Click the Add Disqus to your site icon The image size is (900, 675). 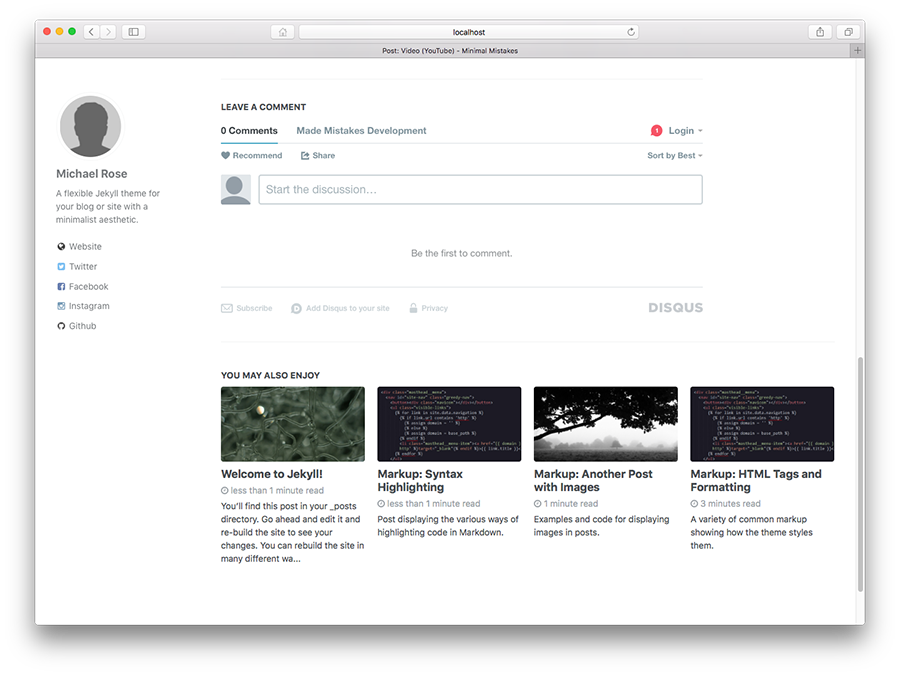[296, 308]
